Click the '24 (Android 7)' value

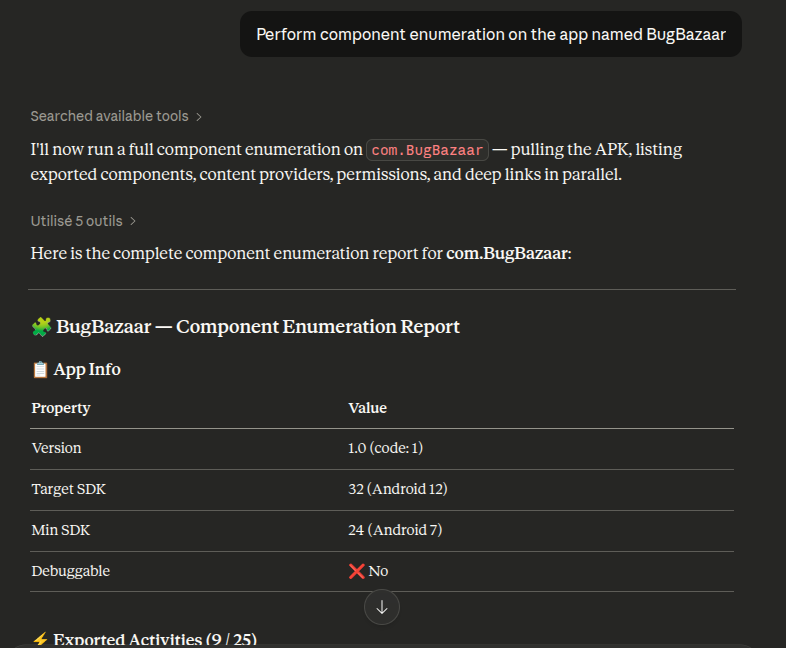[x=394, y=530]
